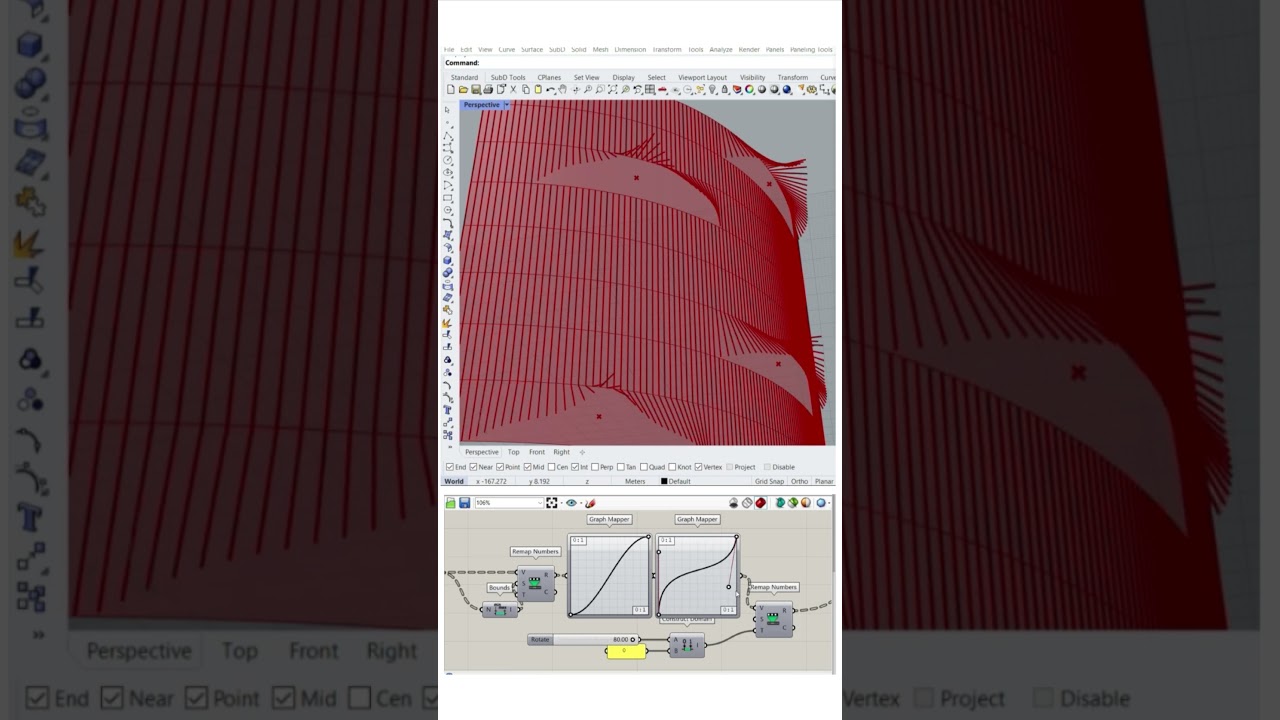Viewport: 1280px width, 720px height.
Task: Toggle the Planar status button
Action: click(824, 481)
